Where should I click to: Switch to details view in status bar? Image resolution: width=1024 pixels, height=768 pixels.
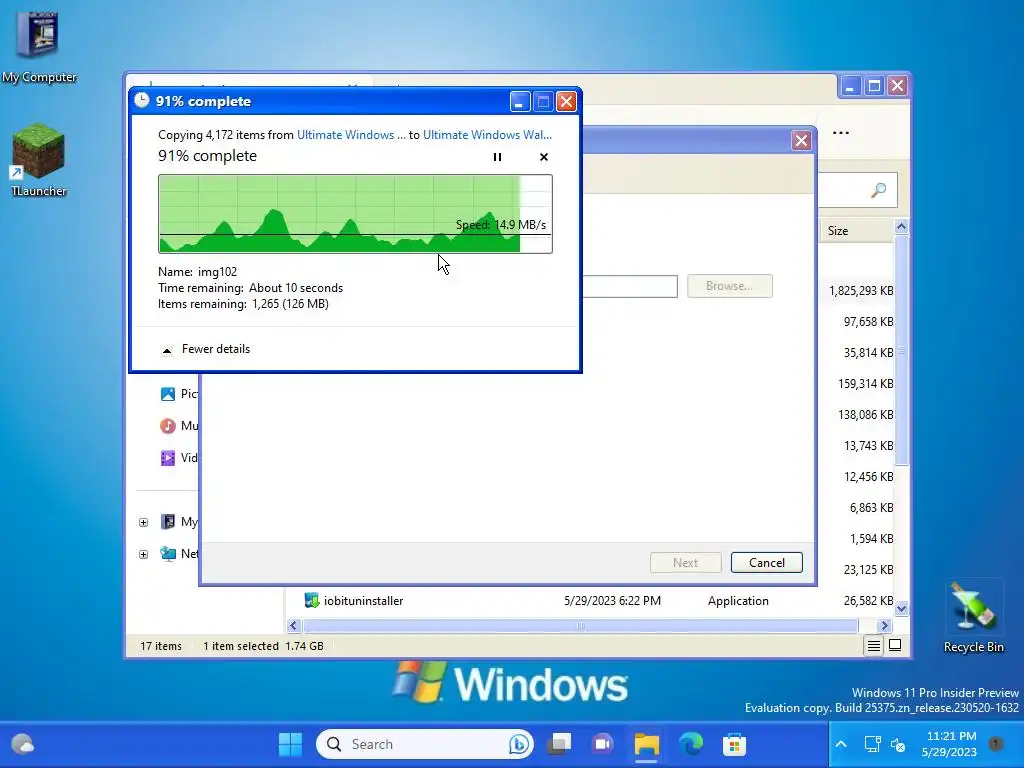coord(873,646)
